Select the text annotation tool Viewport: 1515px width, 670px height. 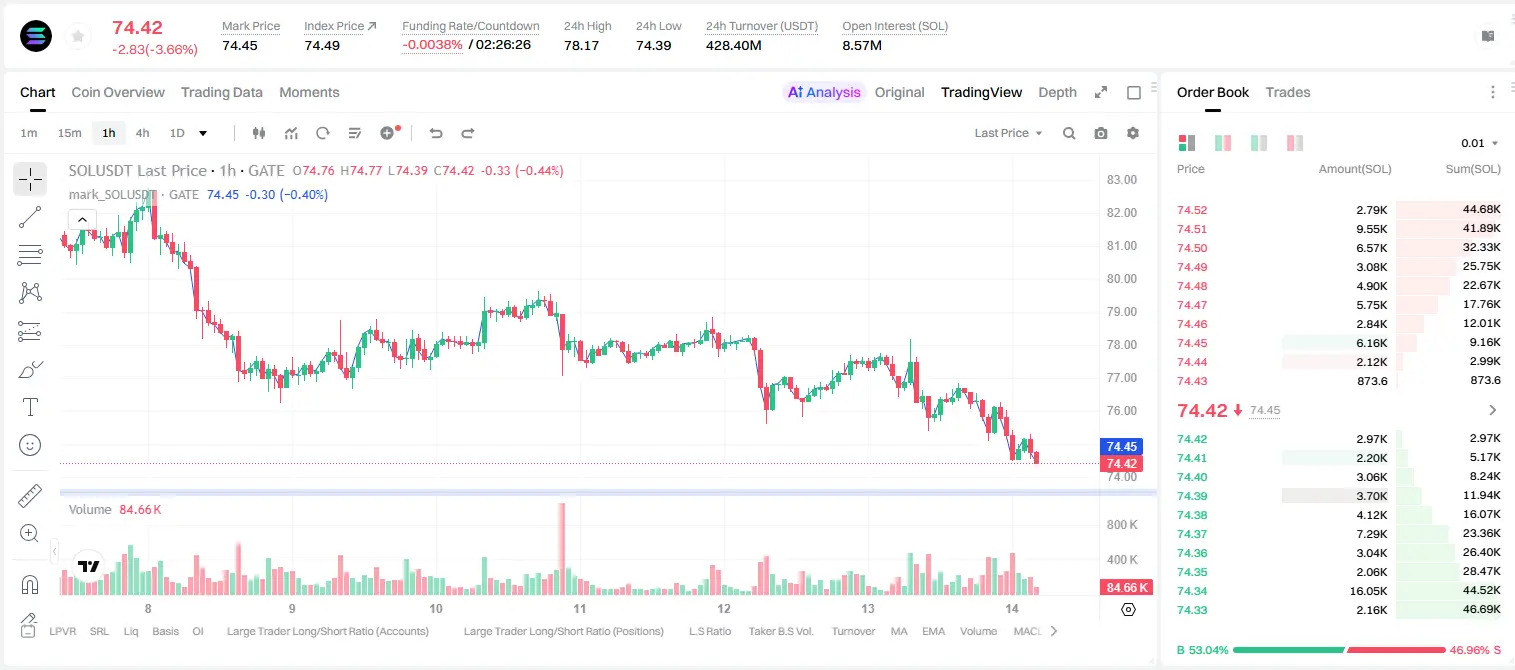(30, 407)
